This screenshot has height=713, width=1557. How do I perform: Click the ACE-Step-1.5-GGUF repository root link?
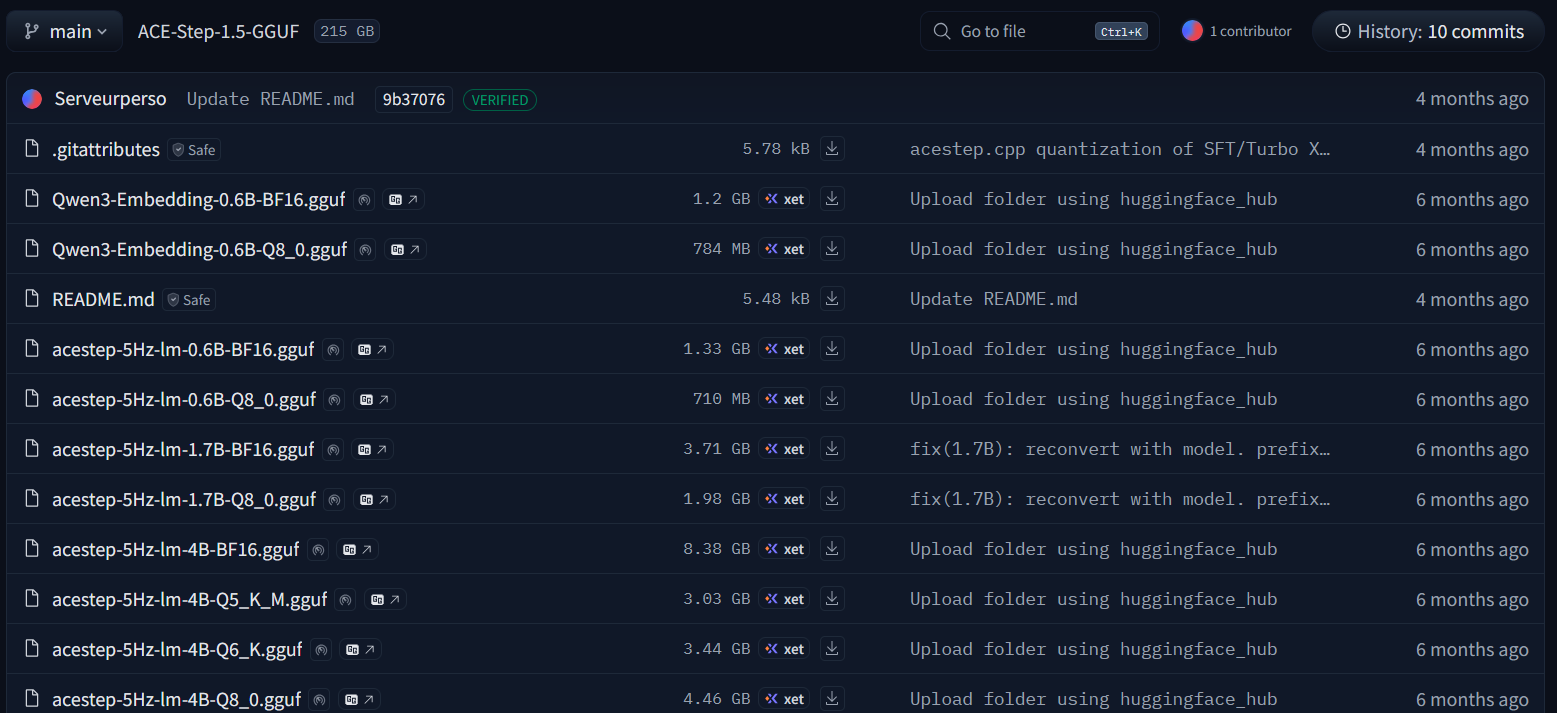218,31
